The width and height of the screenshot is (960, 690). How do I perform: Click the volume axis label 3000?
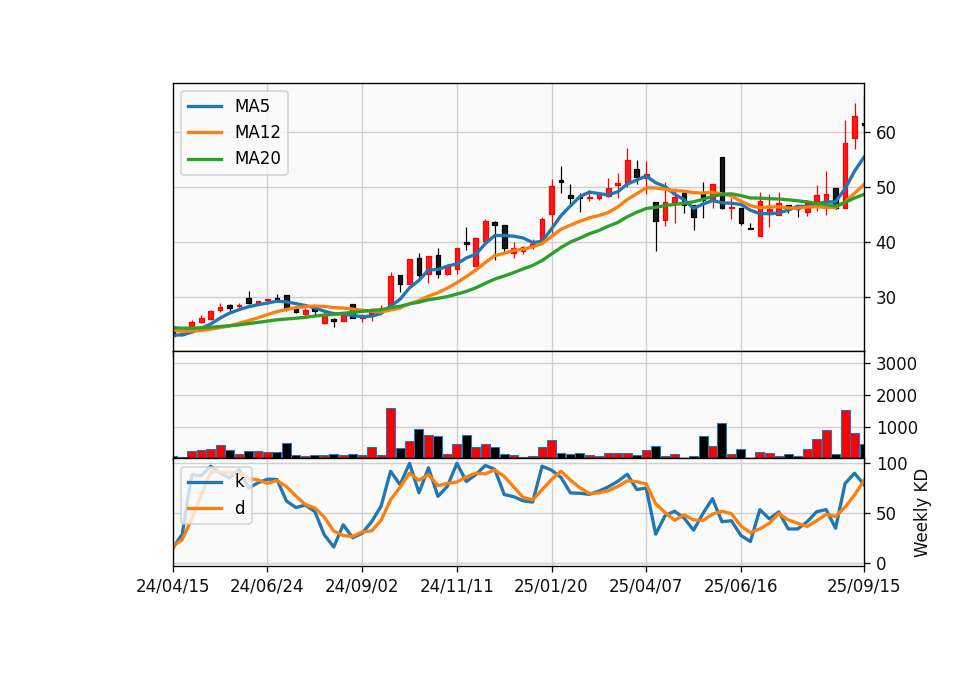coord(896,364)
